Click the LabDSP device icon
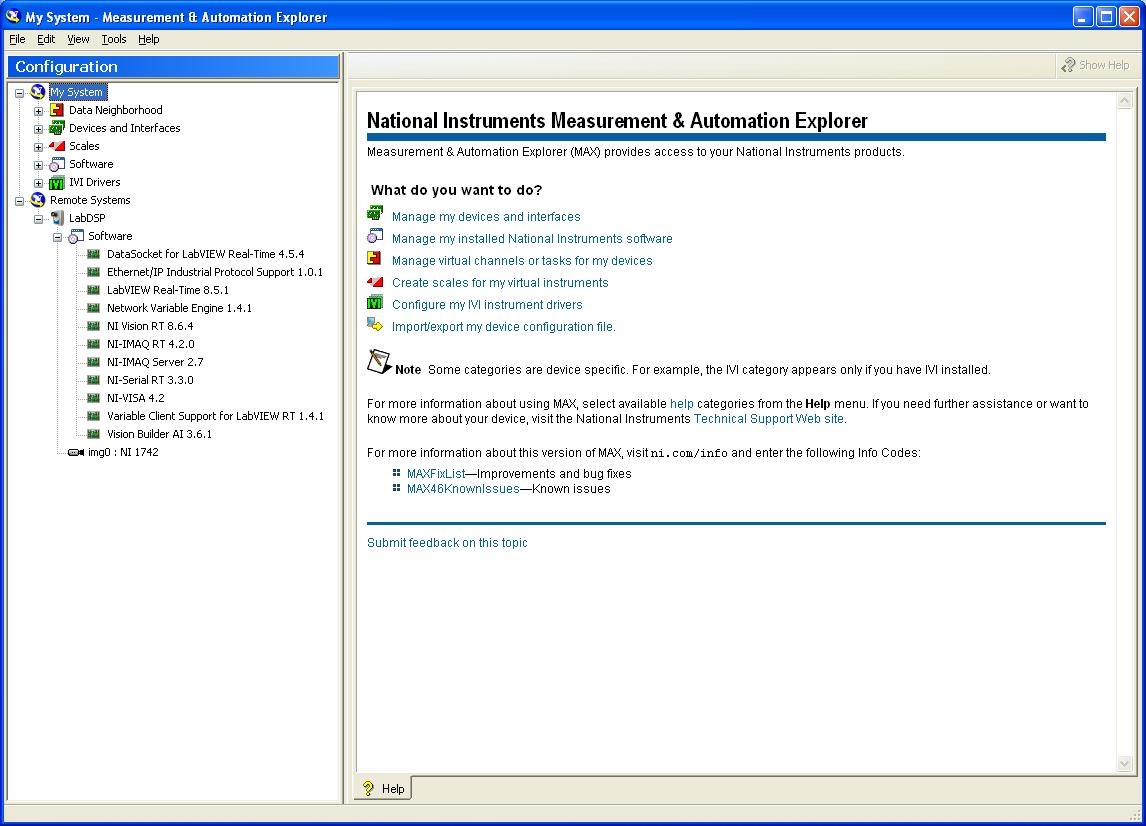 [x=57, y=218]
